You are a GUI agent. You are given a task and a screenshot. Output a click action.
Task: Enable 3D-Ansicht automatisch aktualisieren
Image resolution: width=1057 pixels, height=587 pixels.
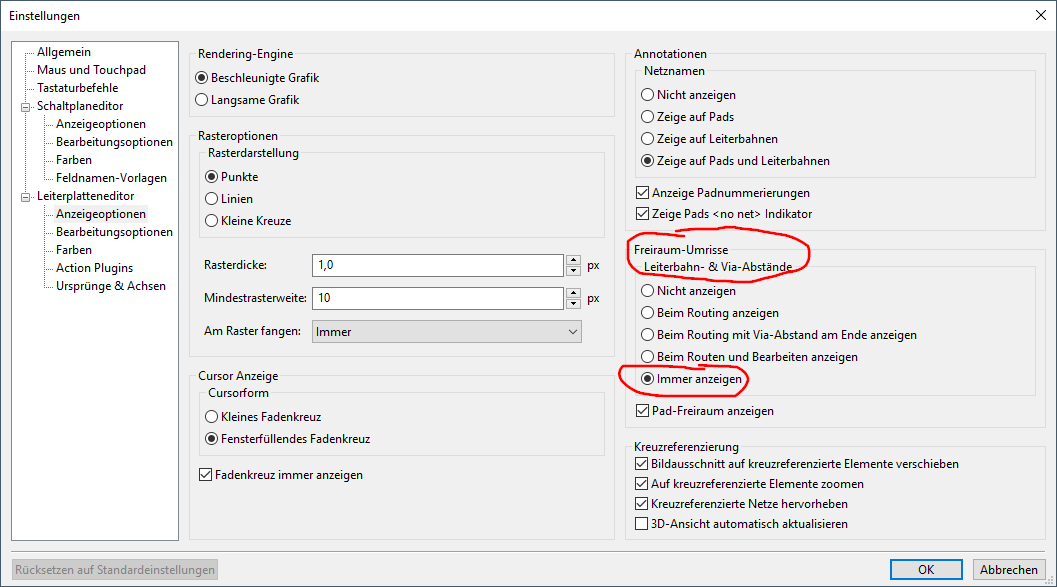pyautogui.click(x=742, y=524)
